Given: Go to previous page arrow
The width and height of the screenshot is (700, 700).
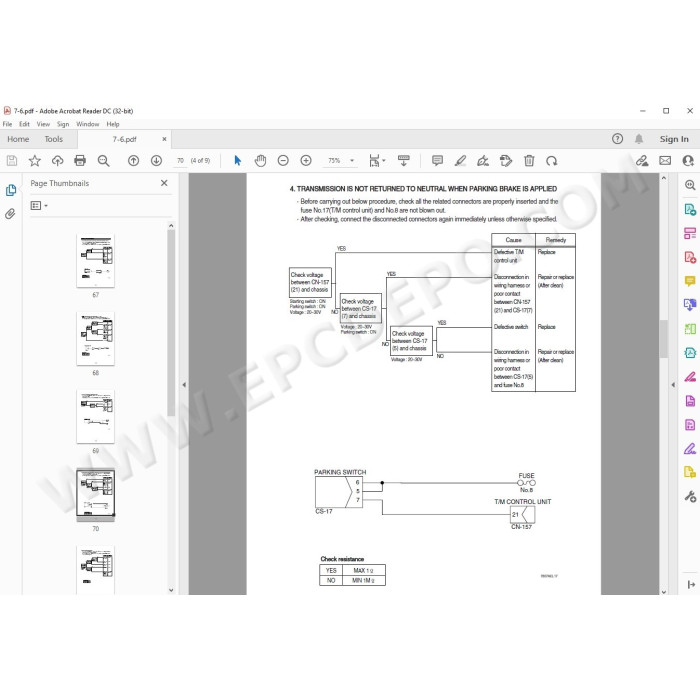Looking at the screenshot, I should (133, 161).
